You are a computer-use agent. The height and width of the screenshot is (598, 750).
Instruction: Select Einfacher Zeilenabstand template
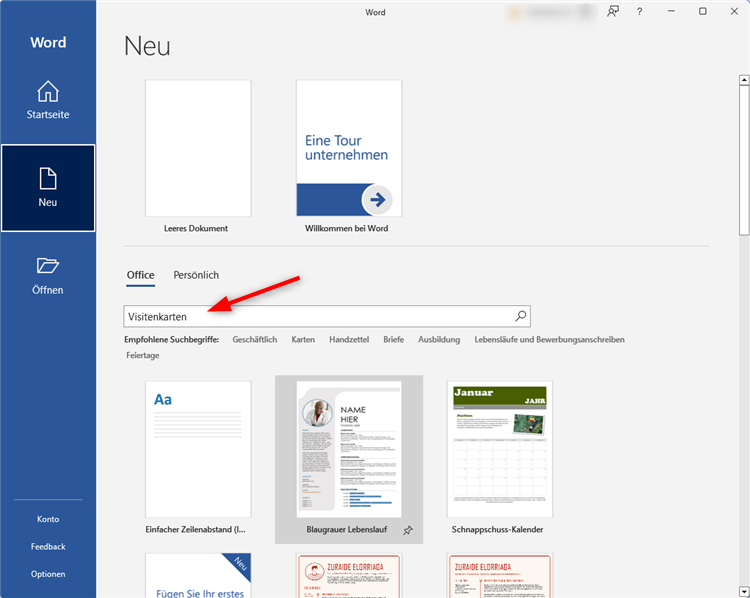tap(198, 449)
